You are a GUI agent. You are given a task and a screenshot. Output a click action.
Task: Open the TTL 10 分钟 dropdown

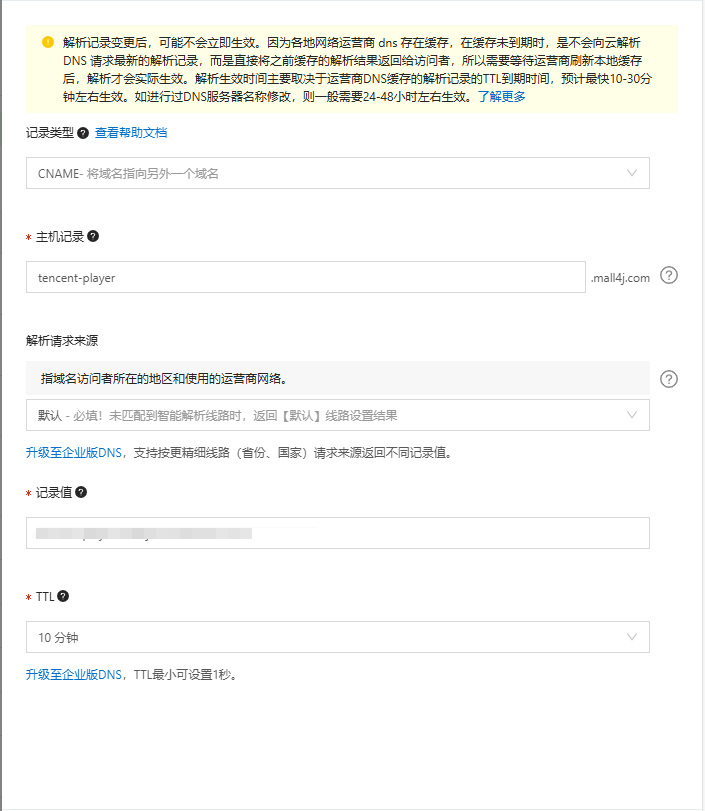pos(337,637)
